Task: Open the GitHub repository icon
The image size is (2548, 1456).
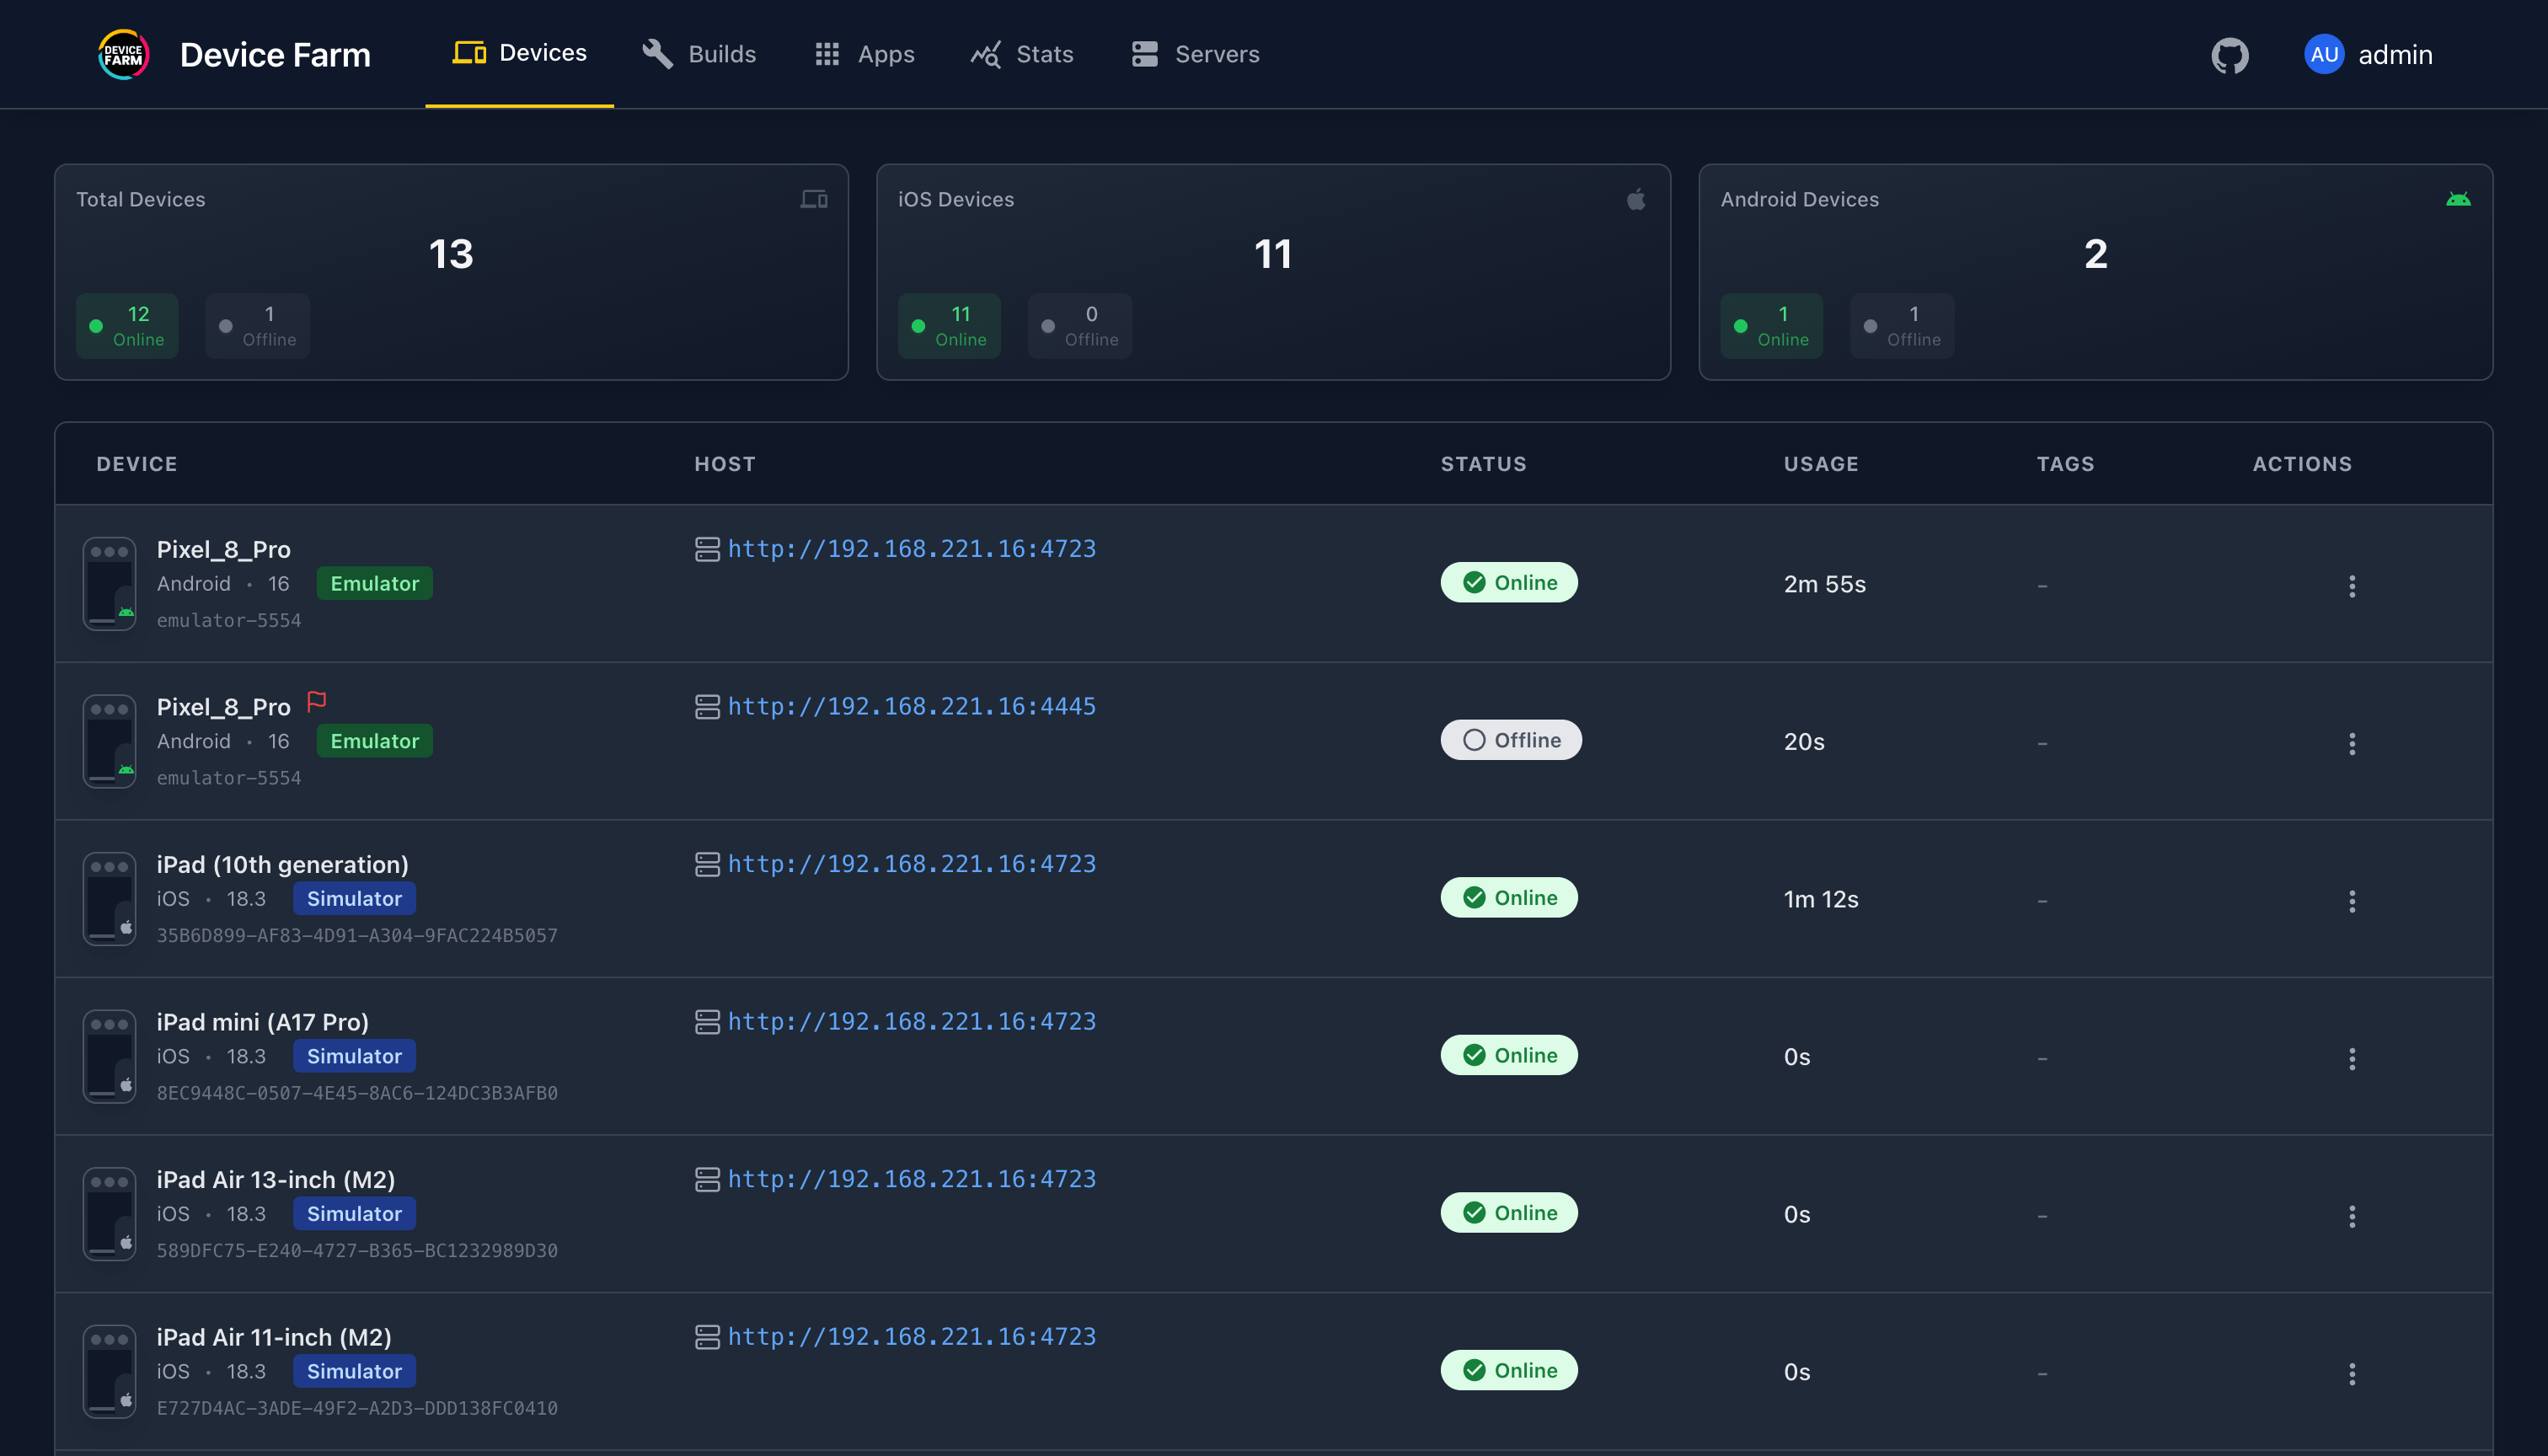Action: [2229, 55]
